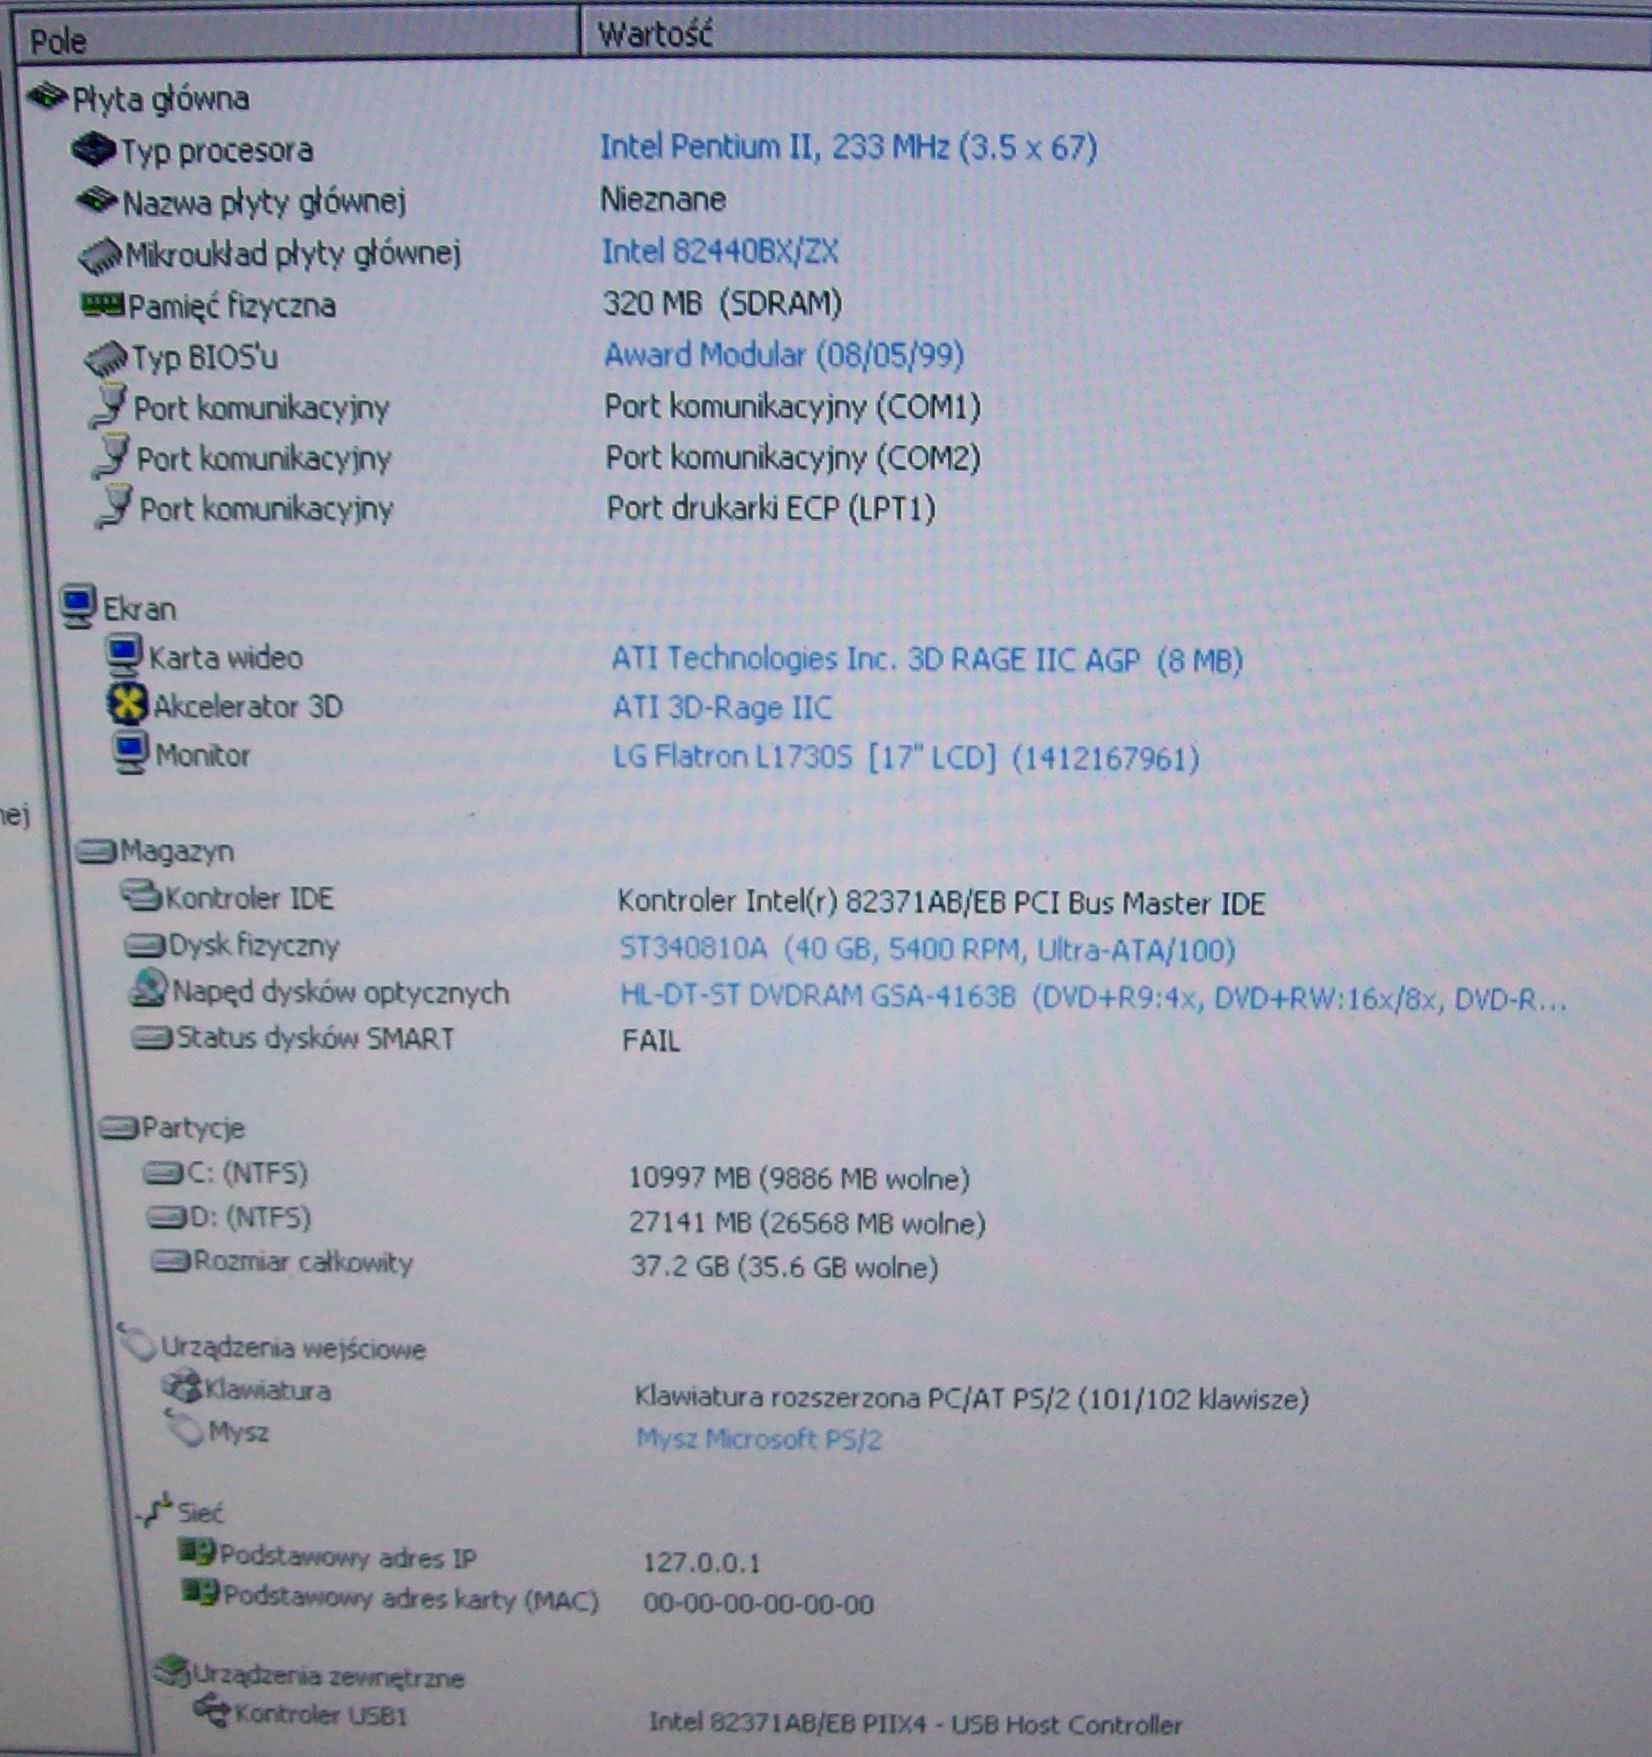
Task: Open the HL-DT-ST DVDRAM GSA-4163B link
Action: (1093, 998)
